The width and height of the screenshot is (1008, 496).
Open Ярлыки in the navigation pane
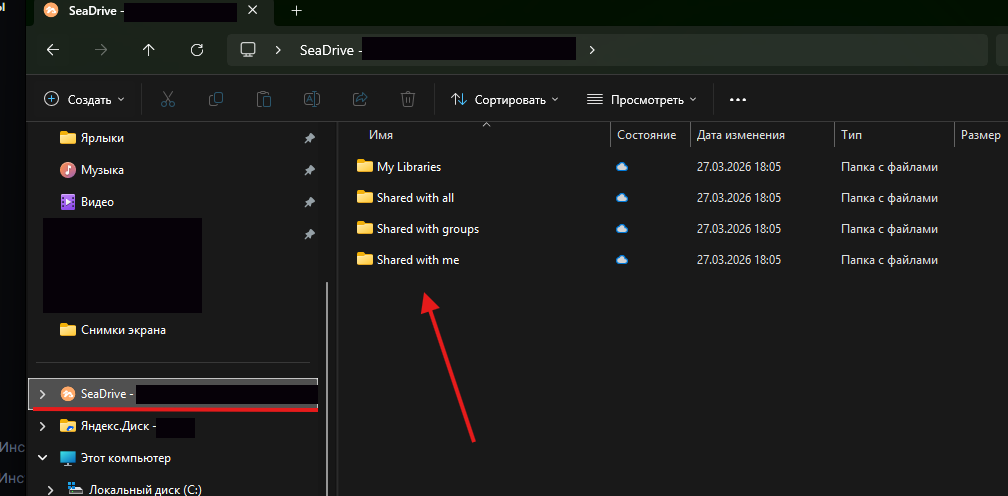tap(102, 137)
